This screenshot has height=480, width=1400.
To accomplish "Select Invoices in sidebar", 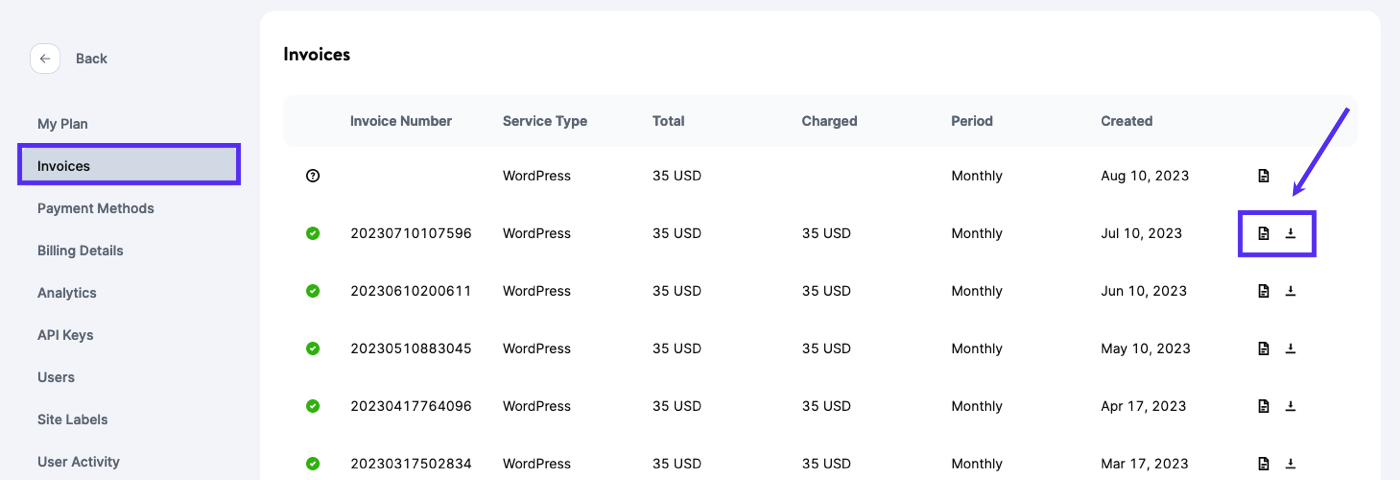I will pos(64,166).
